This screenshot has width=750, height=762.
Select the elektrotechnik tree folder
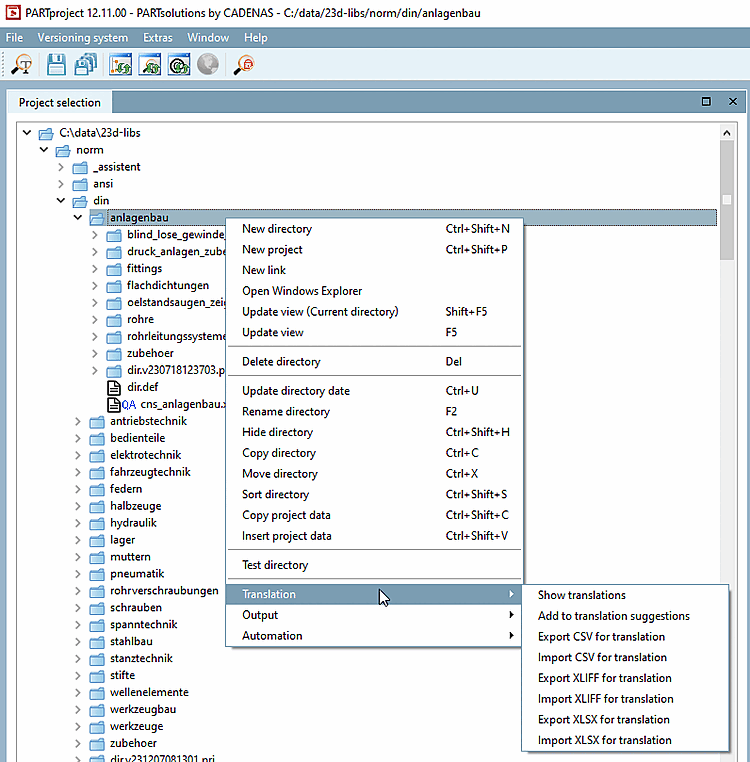pyautogui.click(x=145, y=455)
